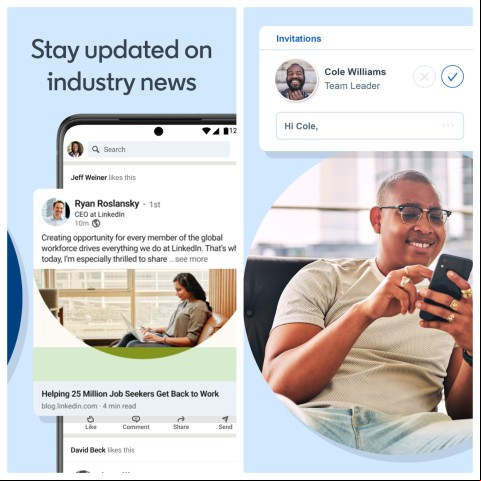Click the search magnifier icon
This screenshot has height=481, width=481.
(96, 149)
